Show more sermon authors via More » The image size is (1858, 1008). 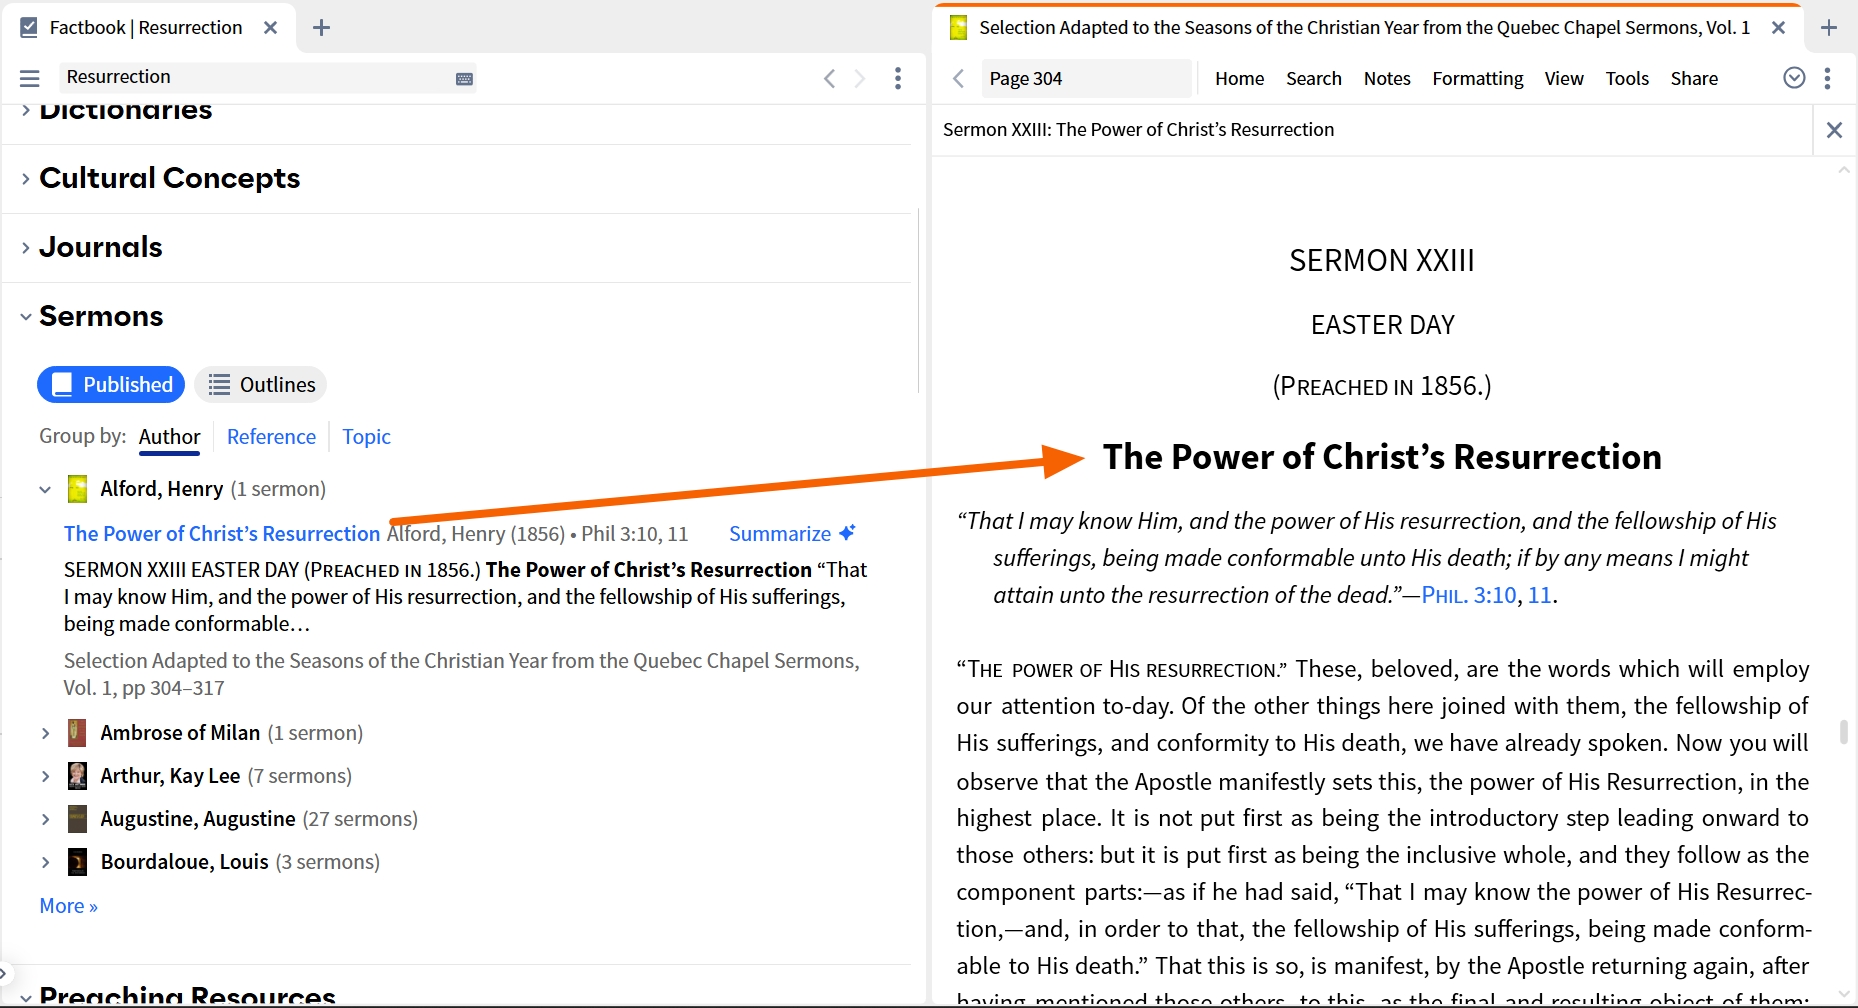click(x=68, y=906)
